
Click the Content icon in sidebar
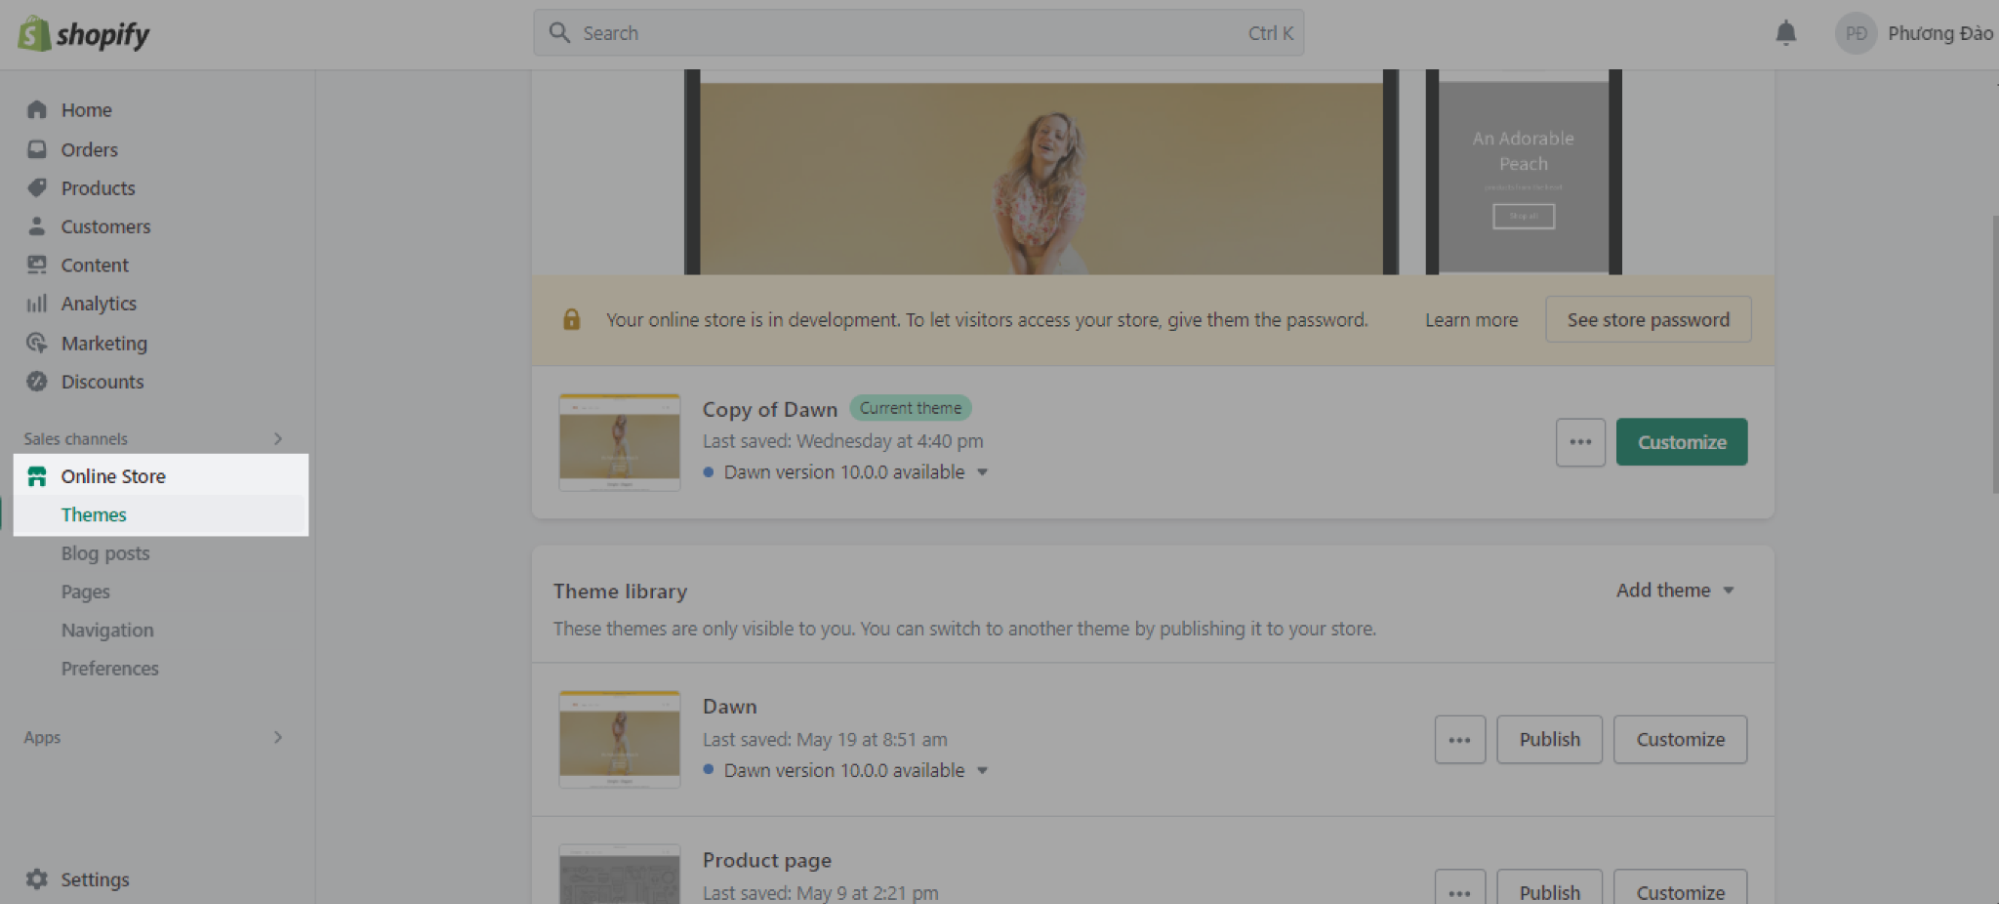tap(37, 264)
